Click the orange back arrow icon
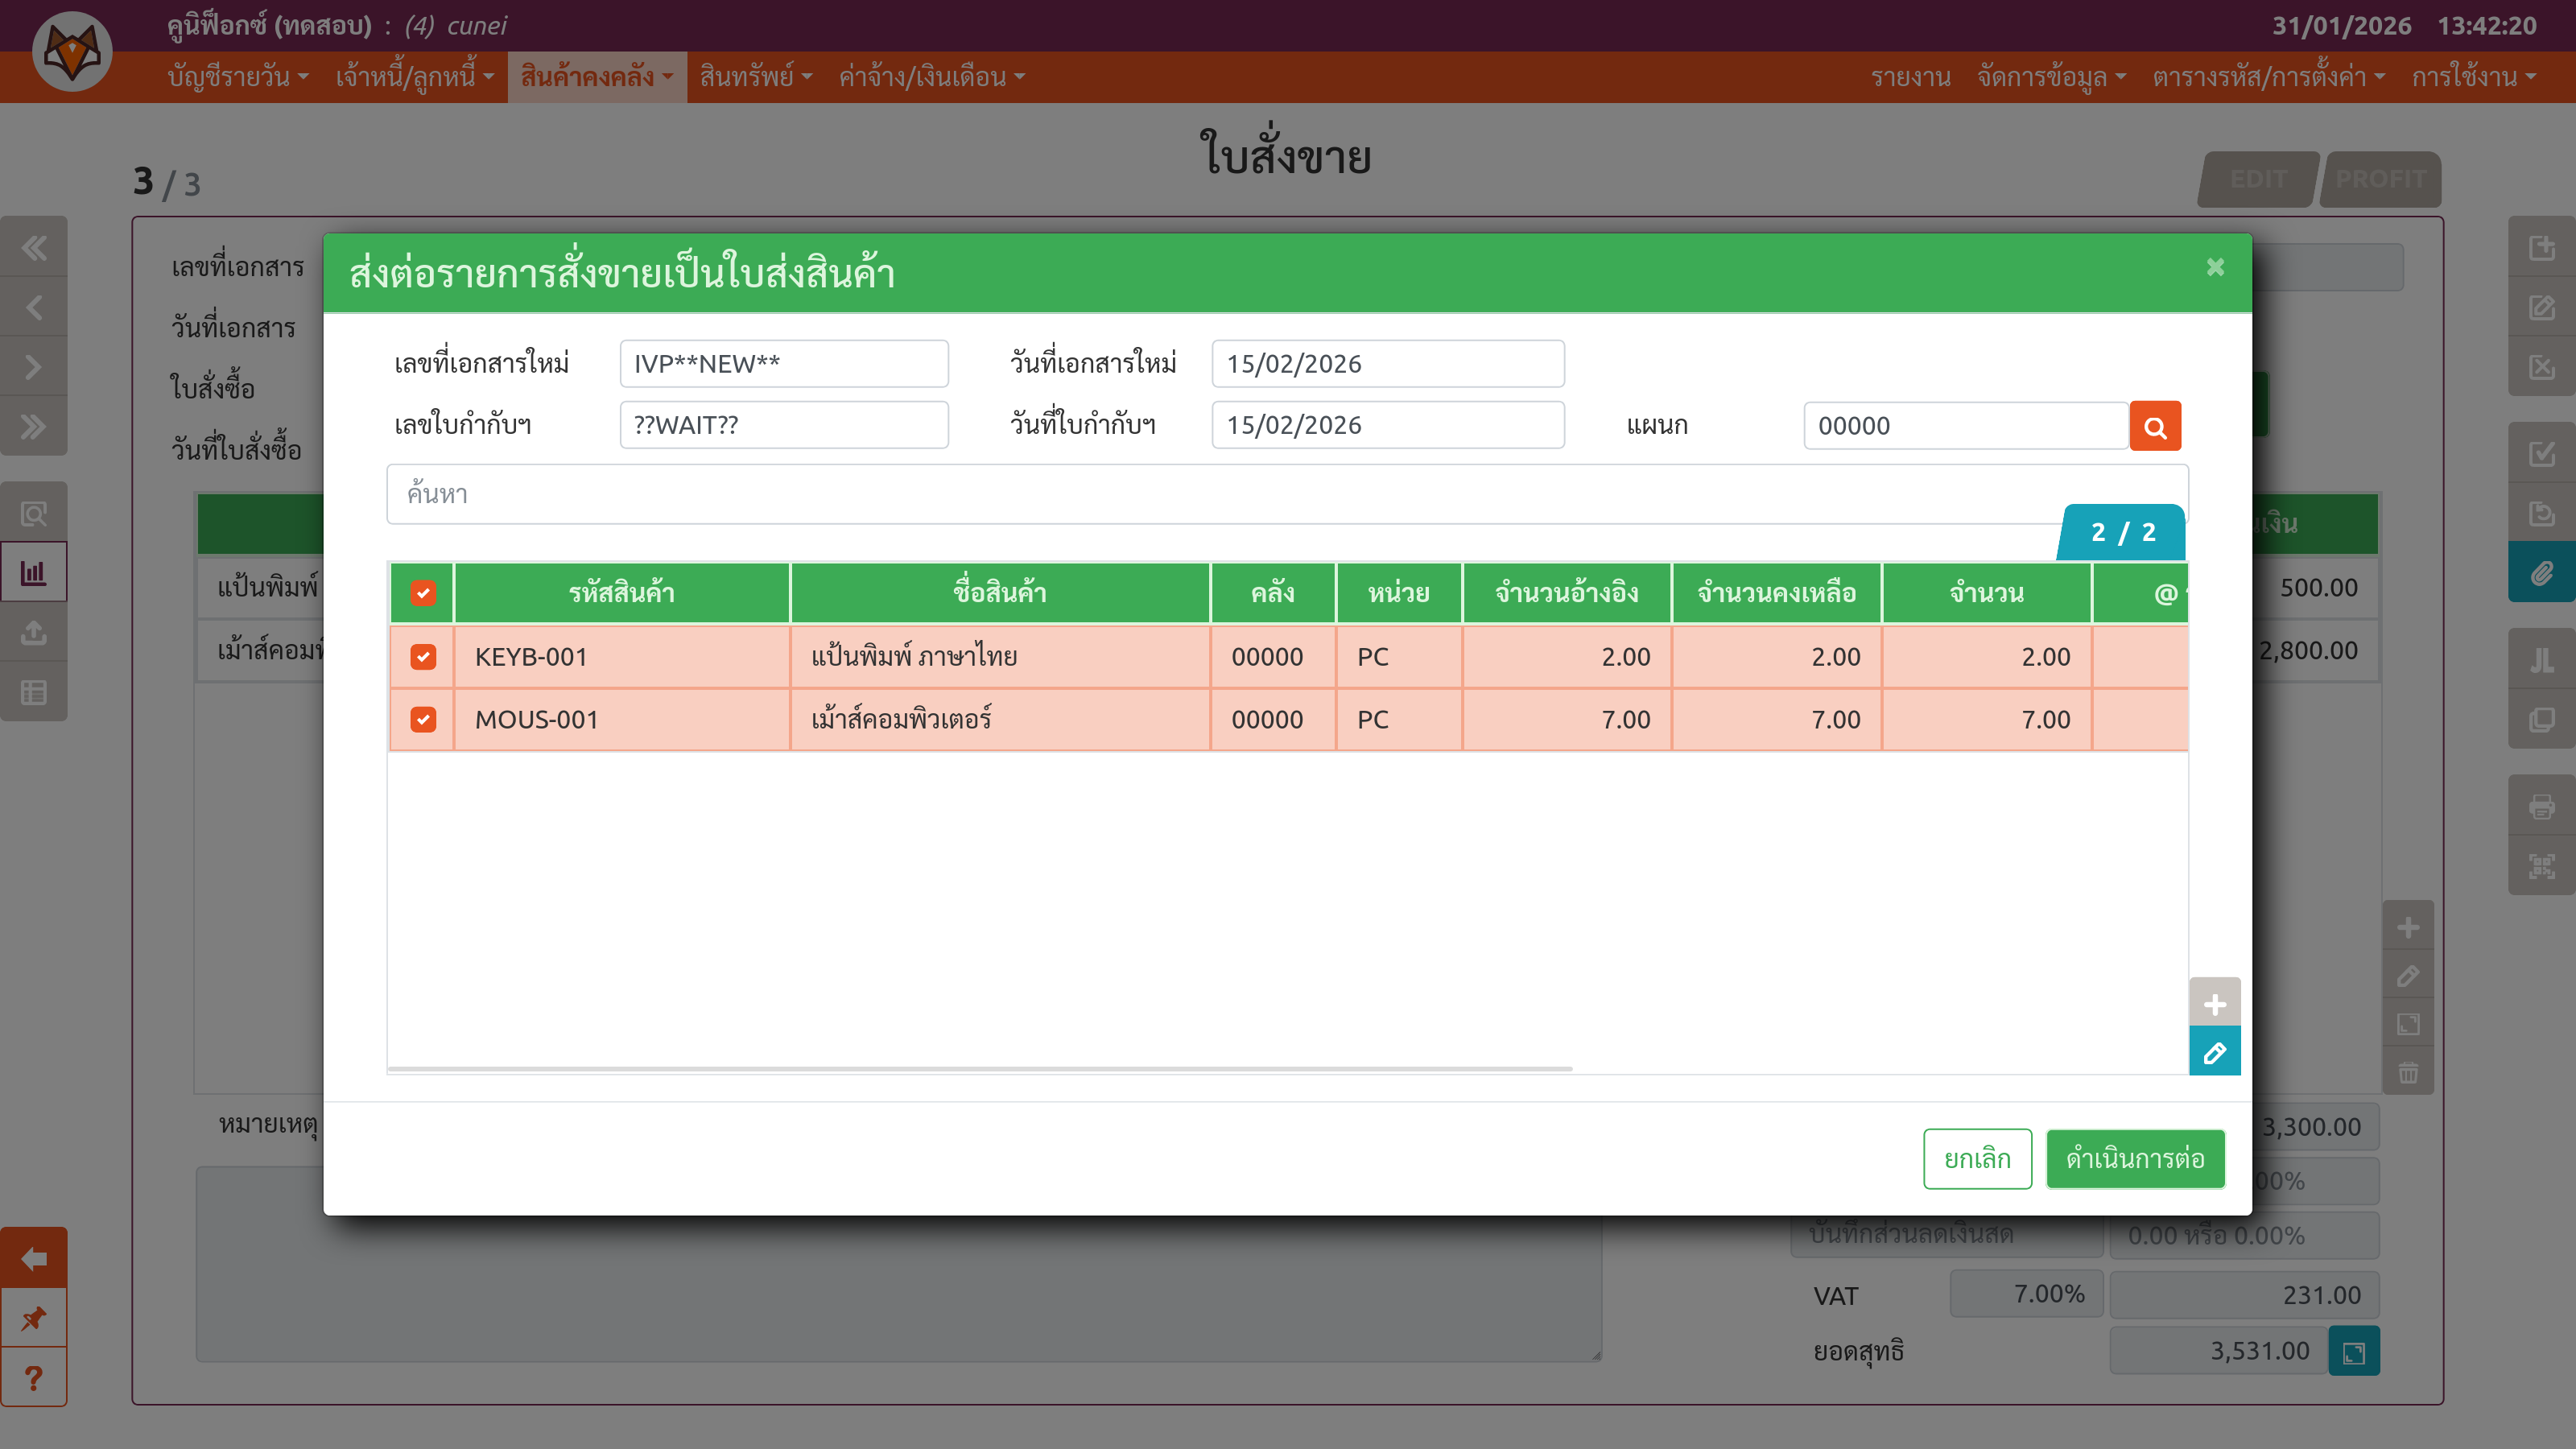The height and width of the screenshot is (1449, 2576). [x=34, y=1258]
